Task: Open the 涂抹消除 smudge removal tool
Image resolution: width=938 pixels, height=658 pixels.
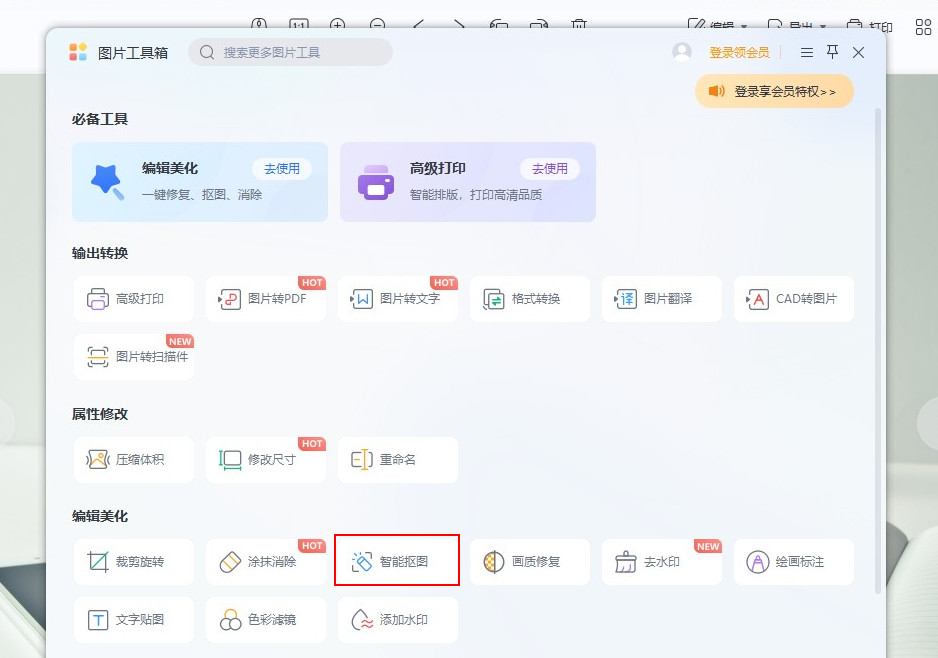Action: [x=265, y=560]
